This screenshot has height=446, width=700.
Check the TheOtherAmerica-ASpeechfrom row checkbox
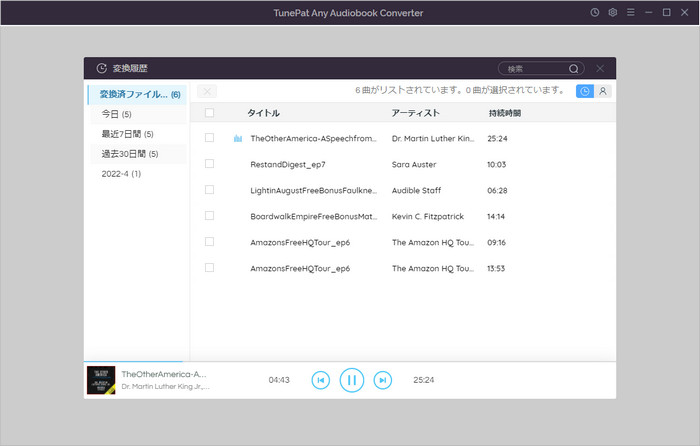(209, 138)
